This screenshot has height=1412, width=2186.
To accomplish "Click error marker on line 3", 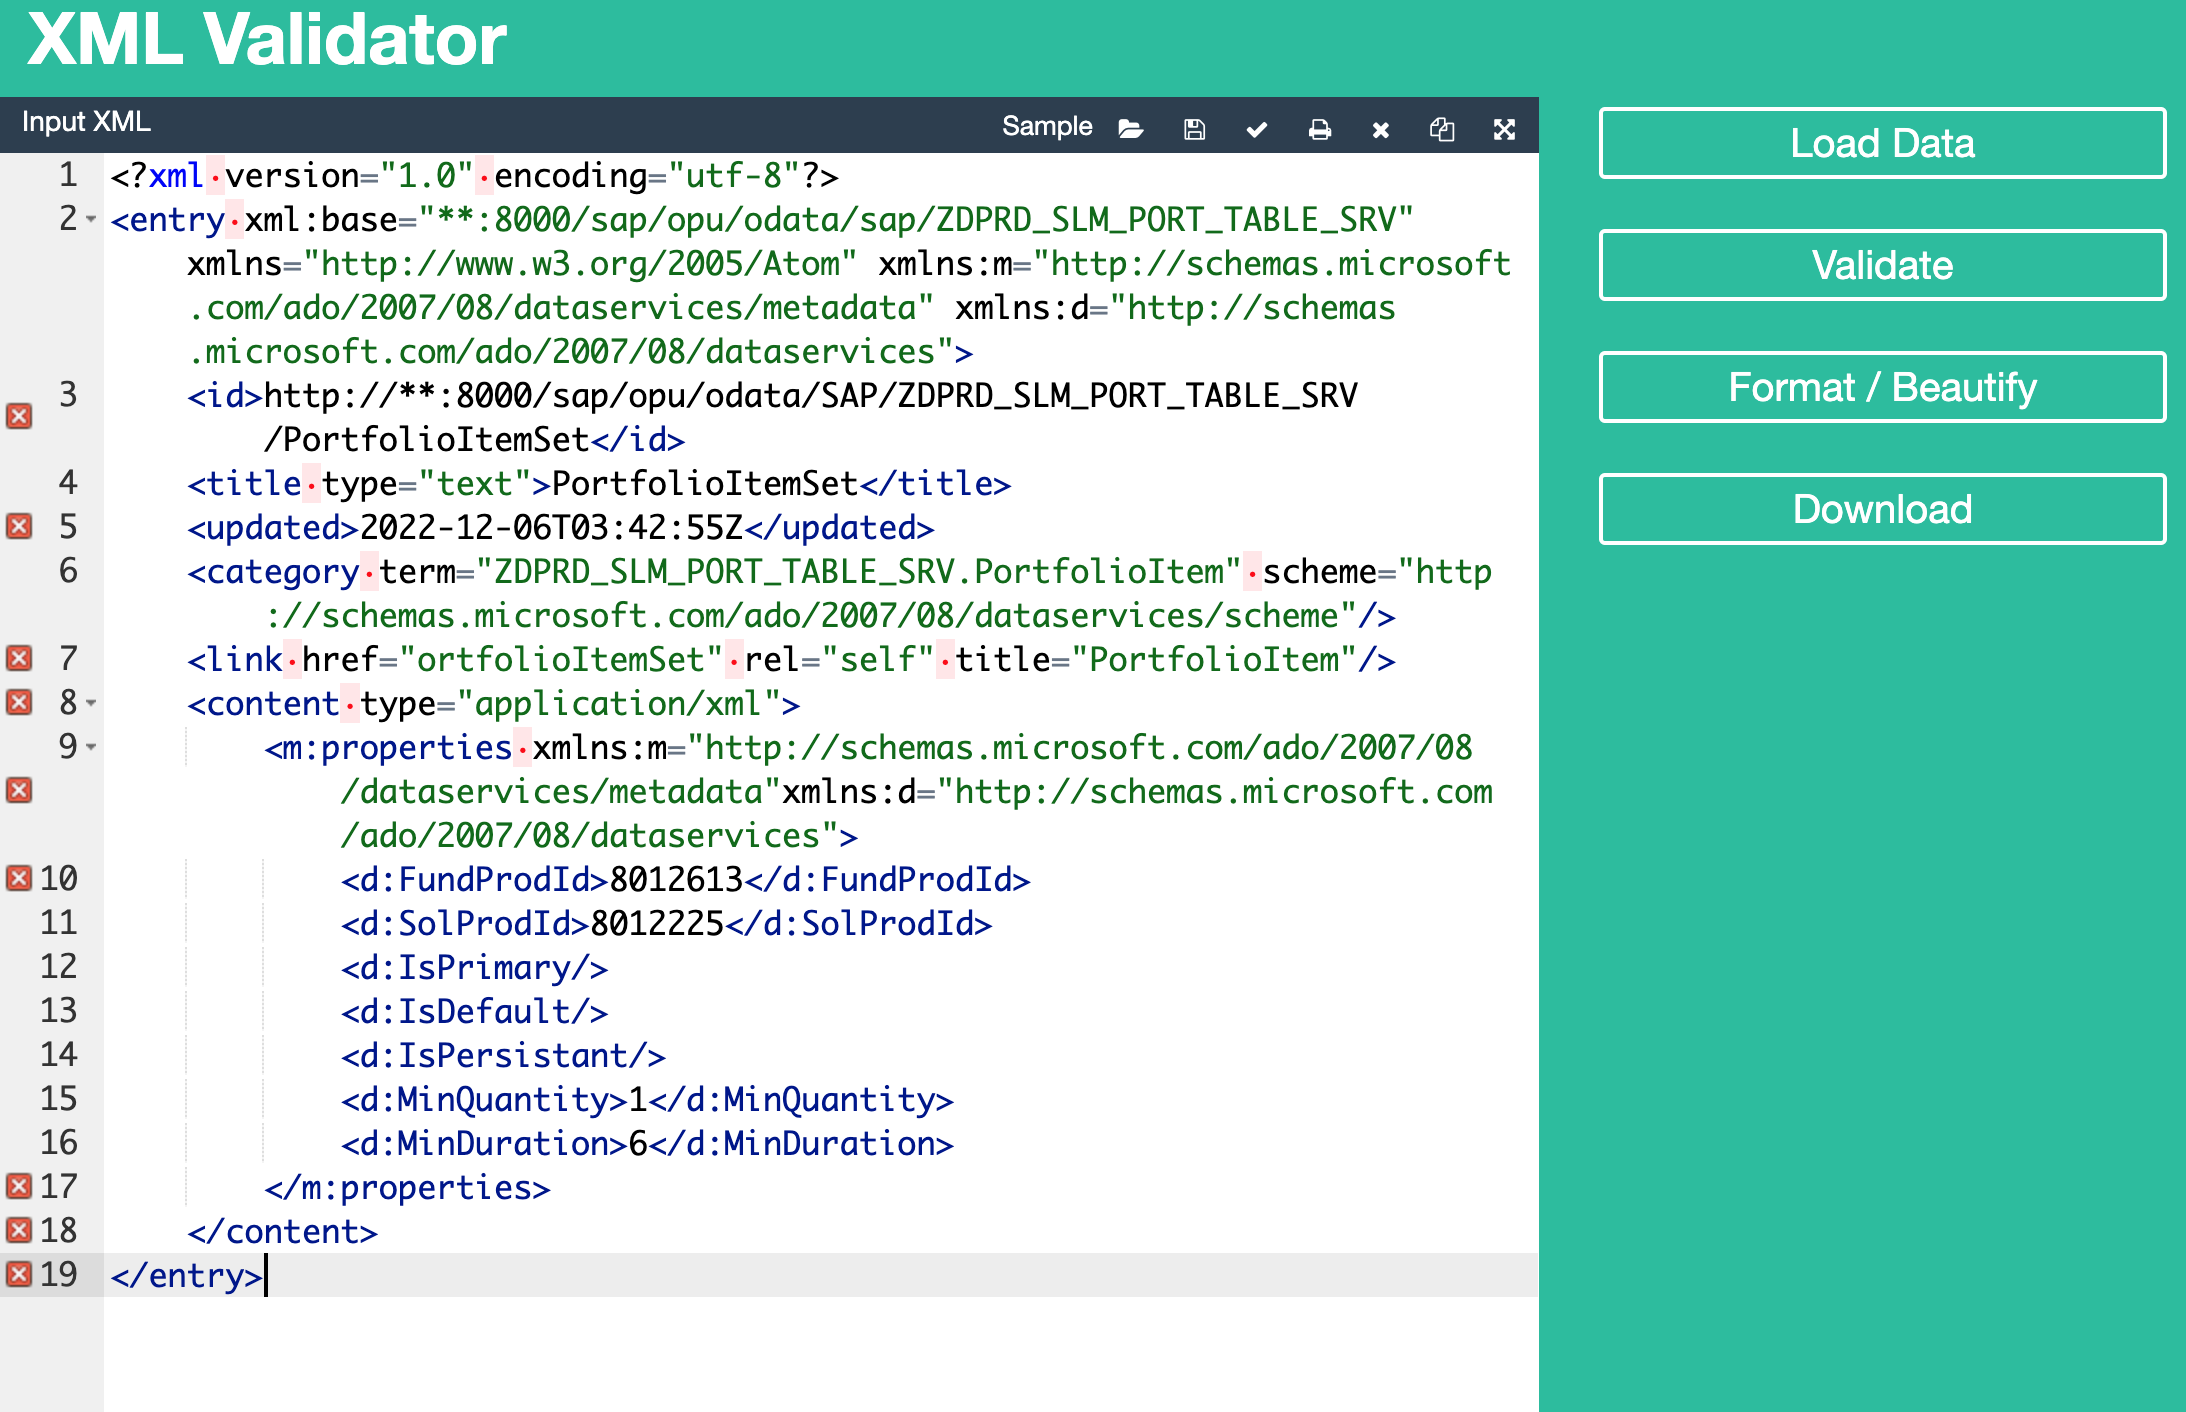I will pyautogui.click(x=19, y=415).
